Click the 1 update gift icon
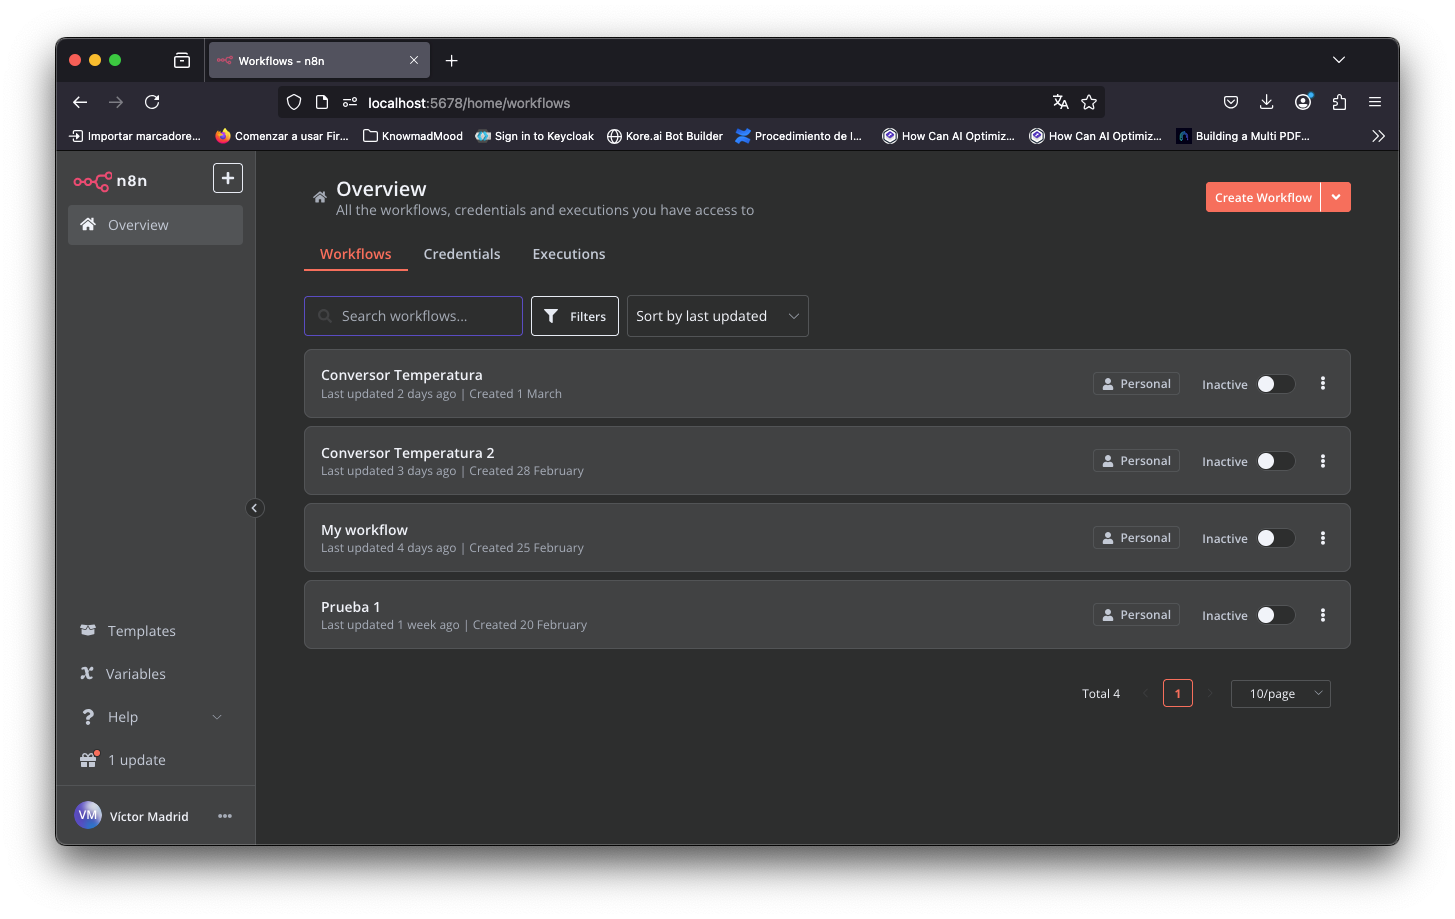The image size is (1455, 919). [89, 759]
